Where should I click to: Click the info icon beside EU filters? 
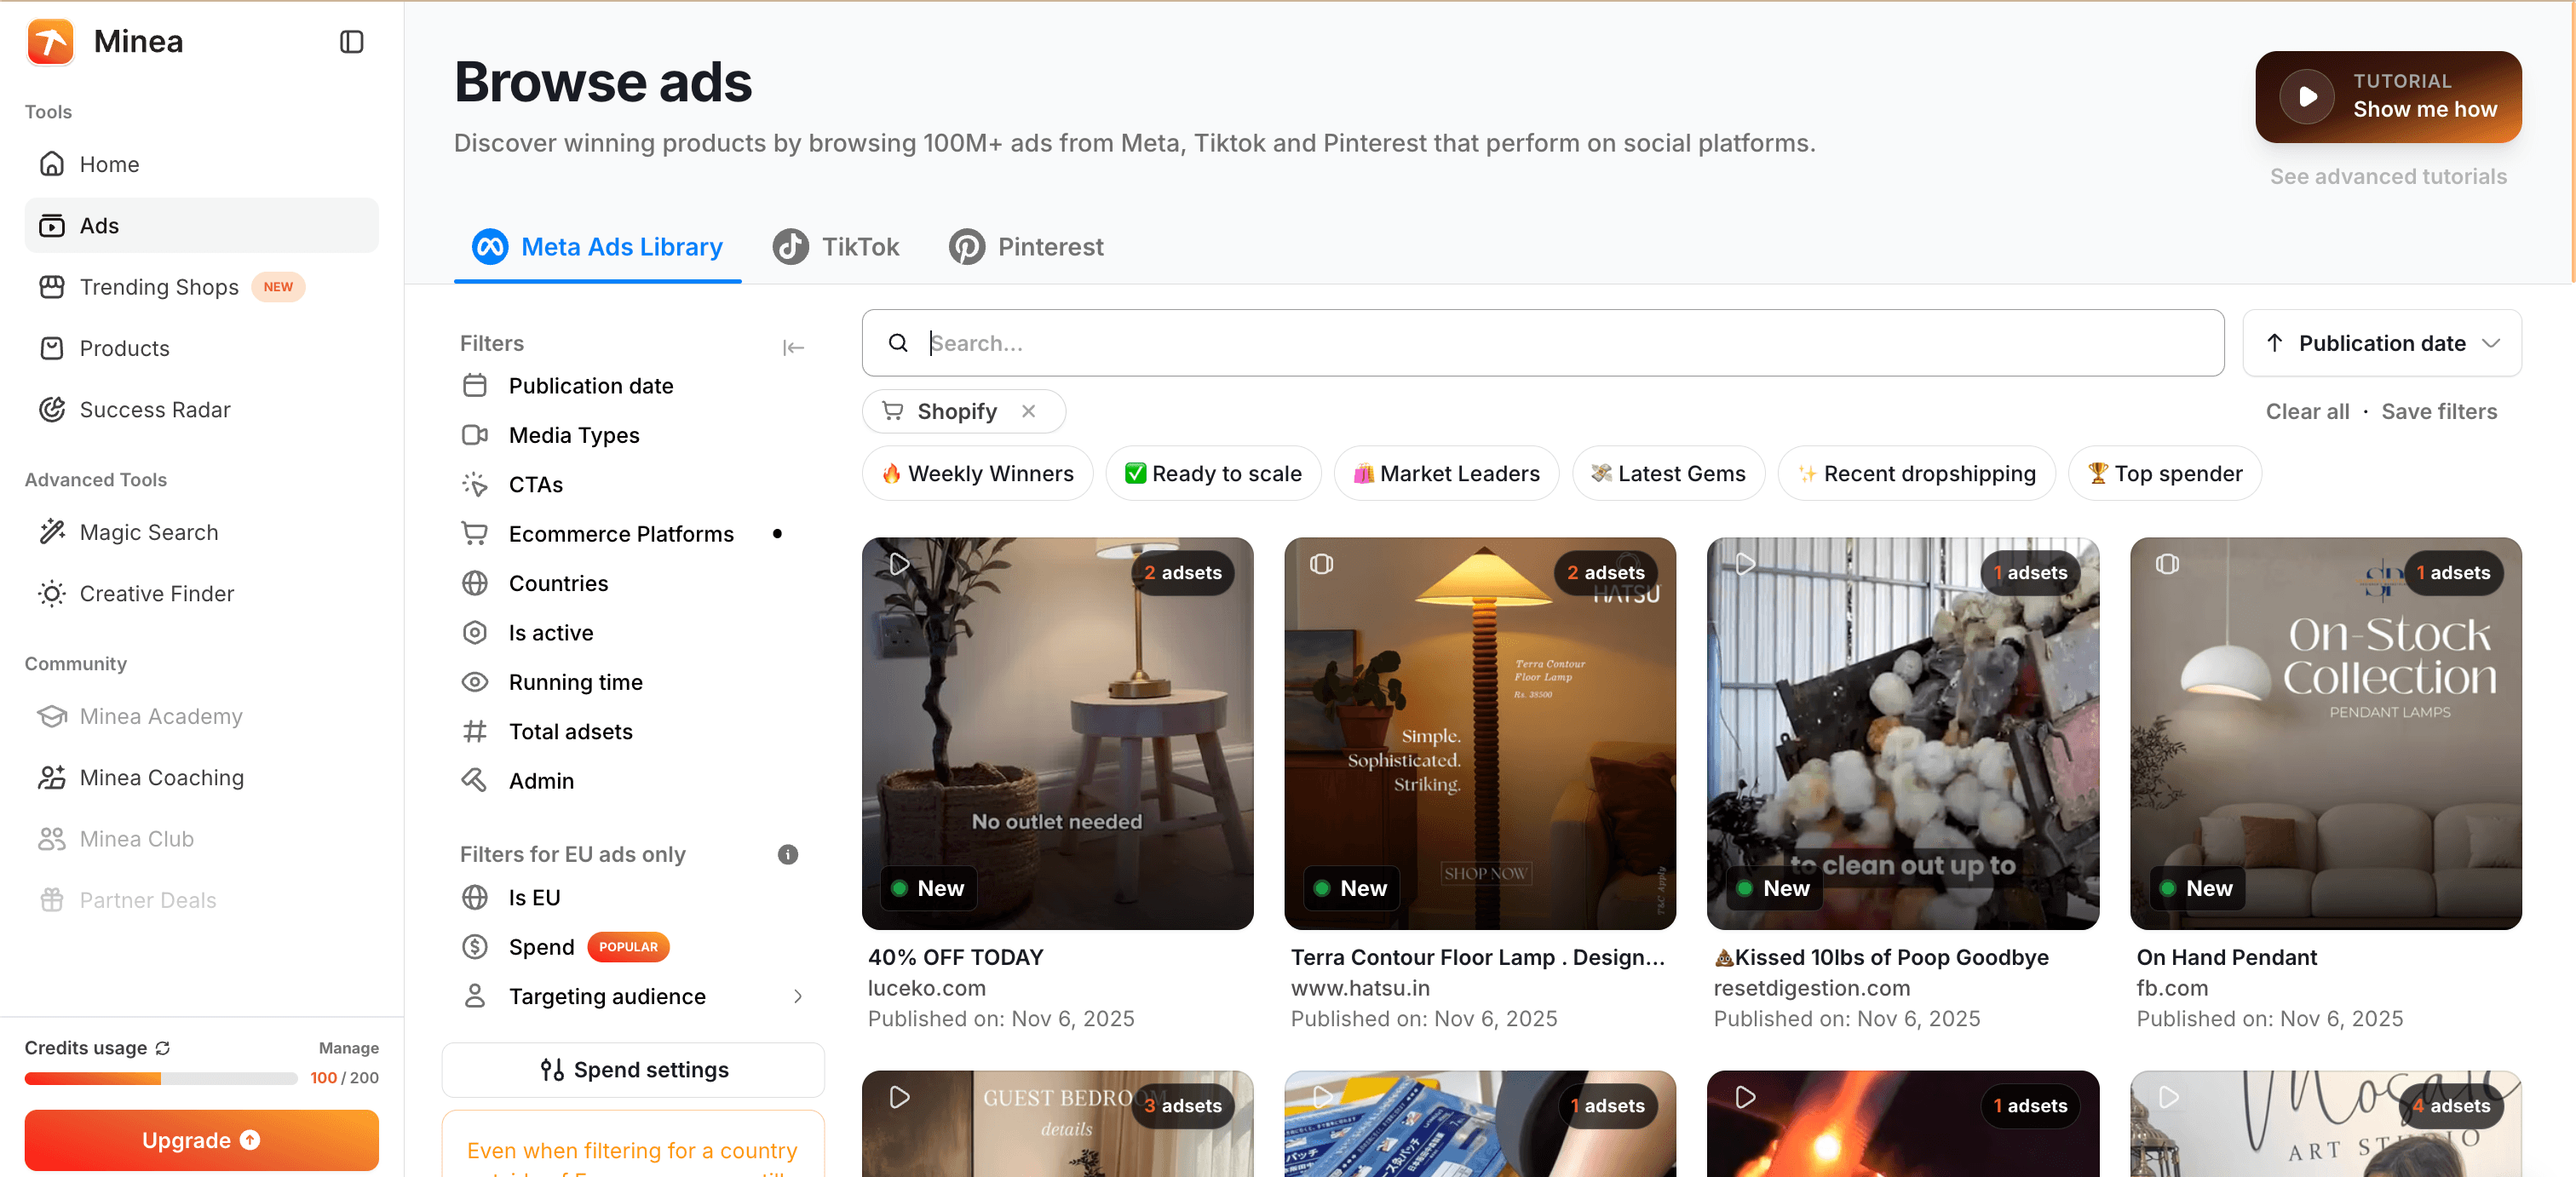point(788,854)
